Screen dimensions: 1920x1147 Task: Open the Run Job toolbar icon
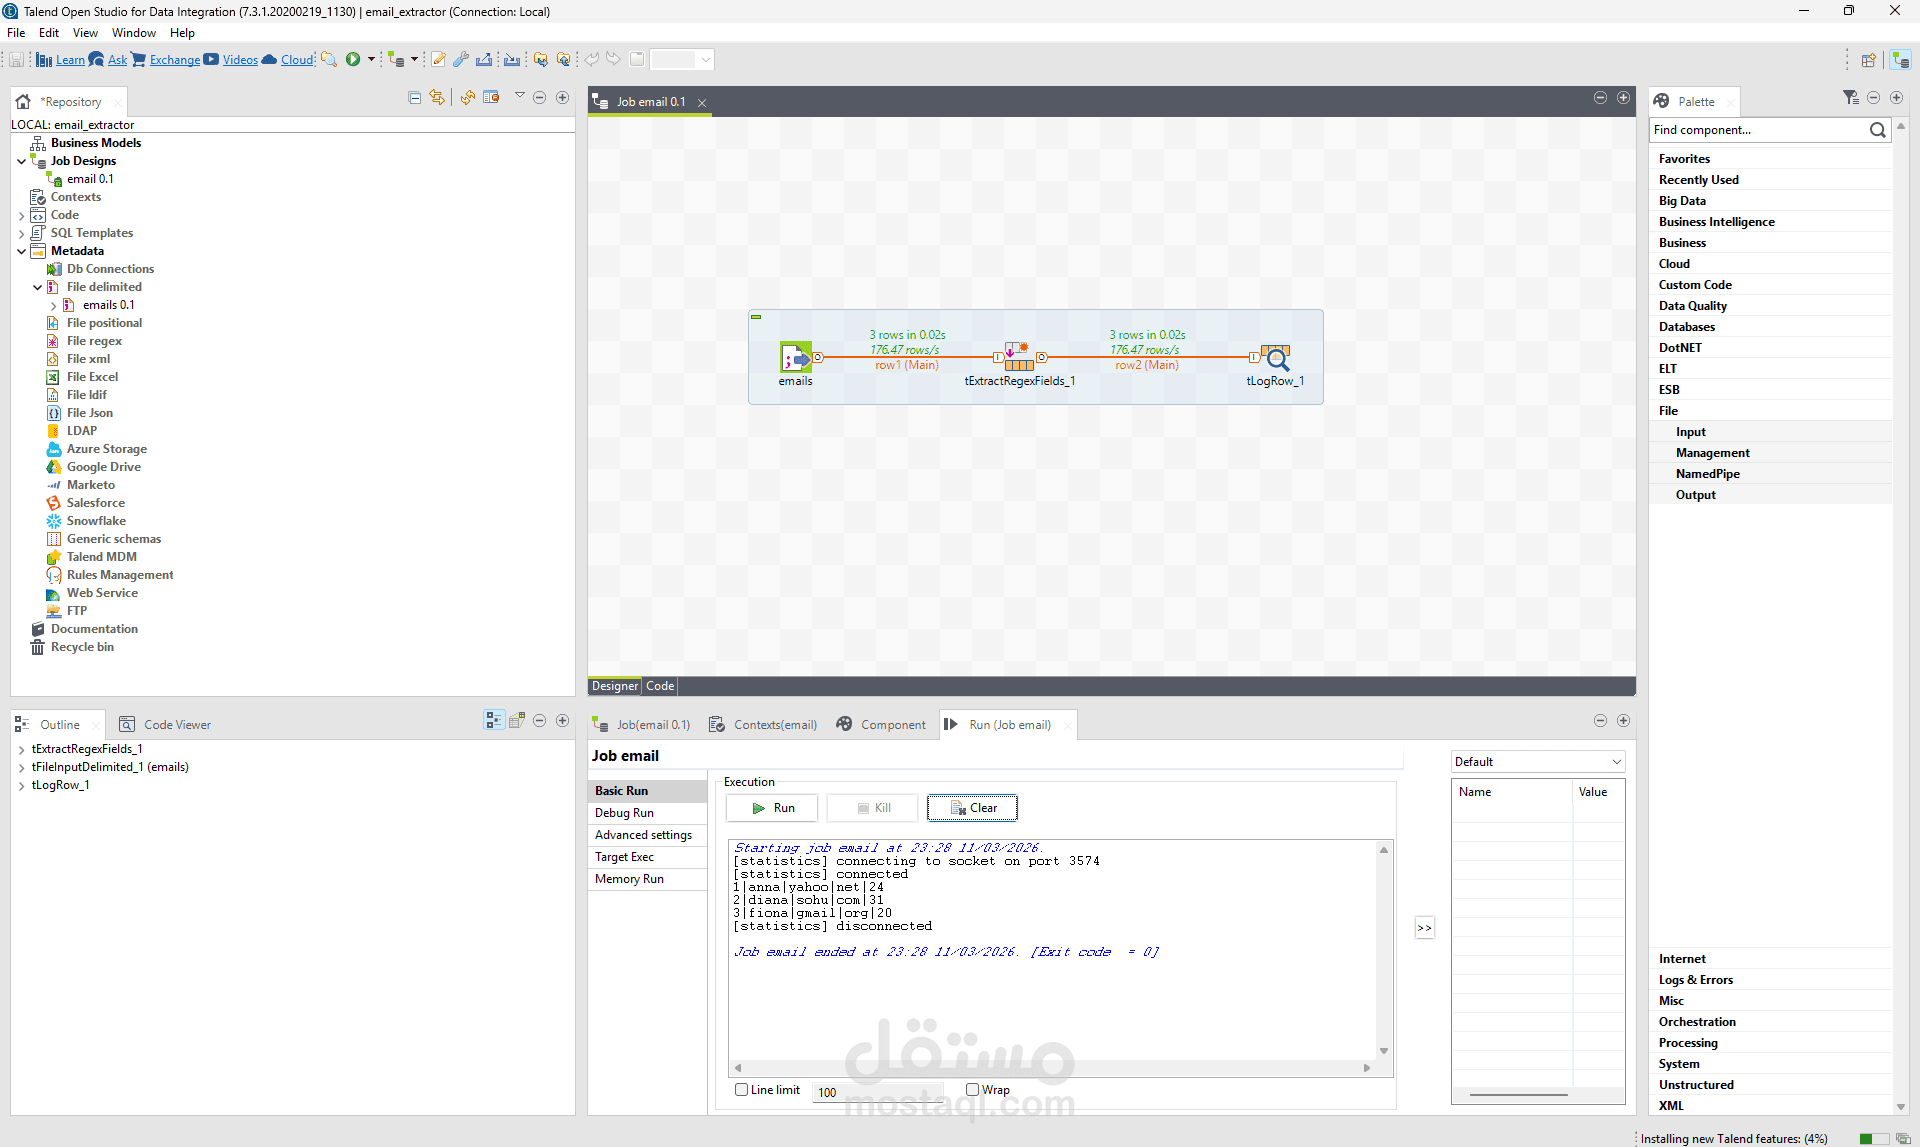(355, 59)
